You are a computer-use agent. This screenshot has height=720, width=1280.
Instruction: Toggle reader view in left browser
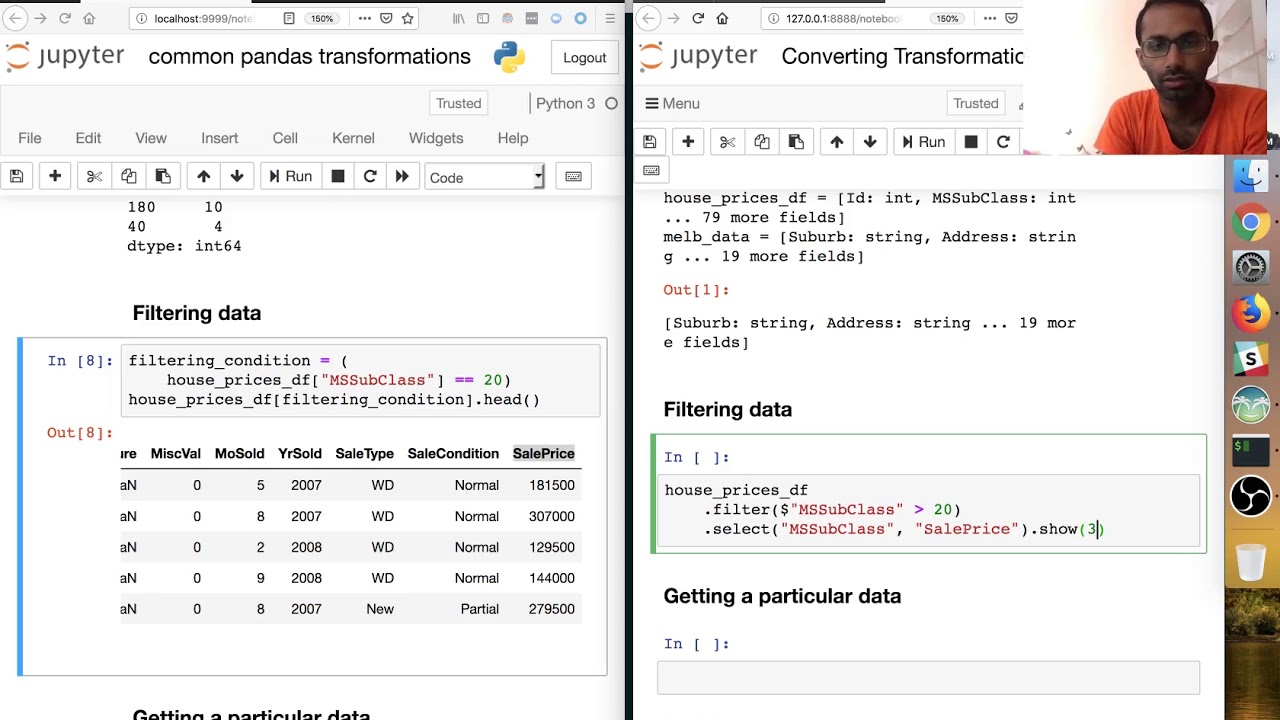(289, 18)
